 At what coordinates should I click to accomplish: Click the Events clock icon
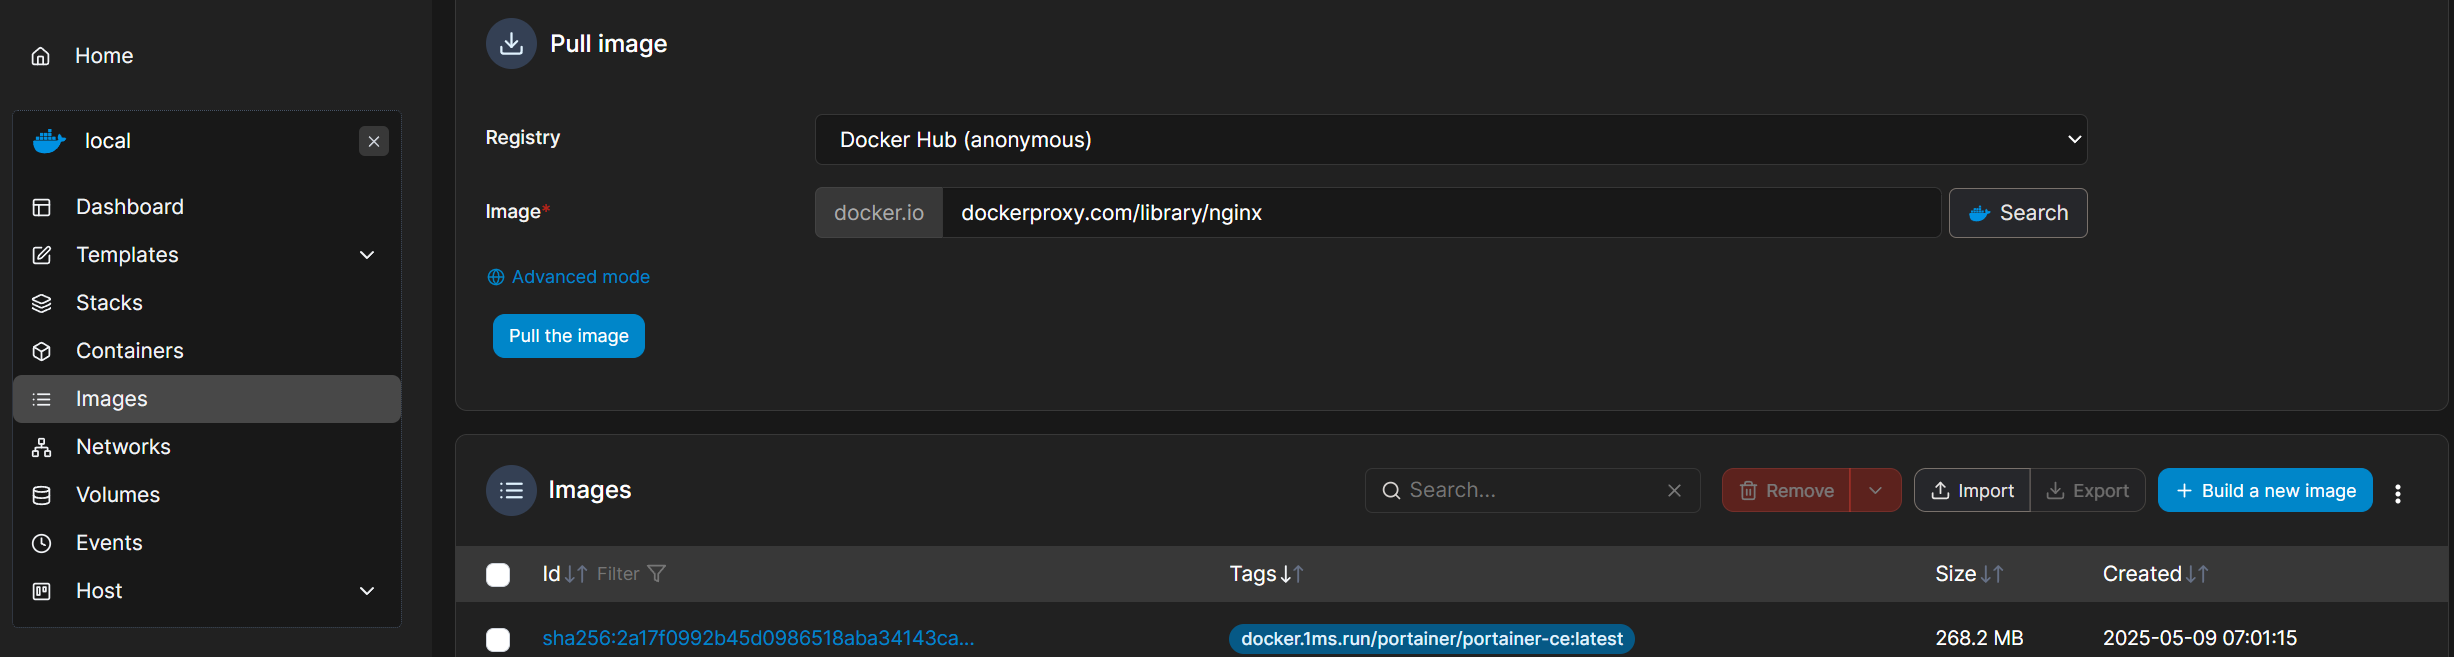(x=41, y=543)
